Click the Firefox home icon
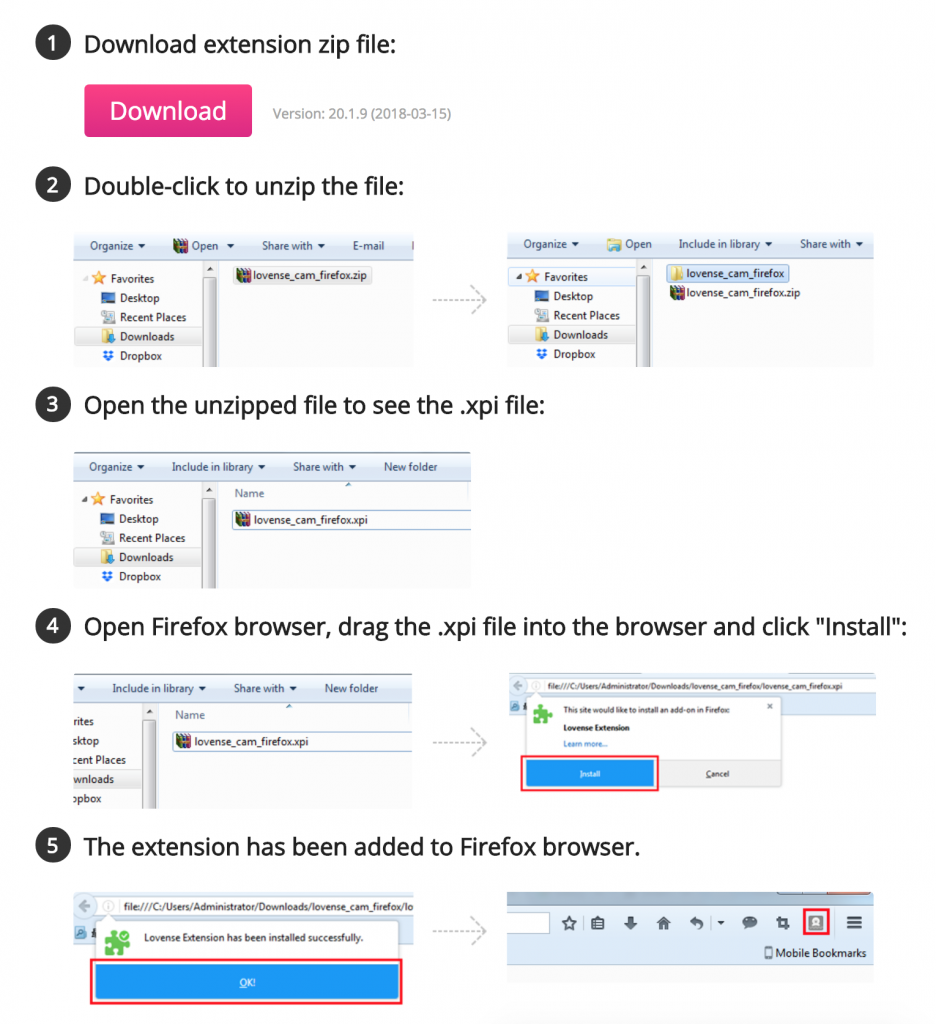This screenshot has height=1024, width=936. coord(663,923)
